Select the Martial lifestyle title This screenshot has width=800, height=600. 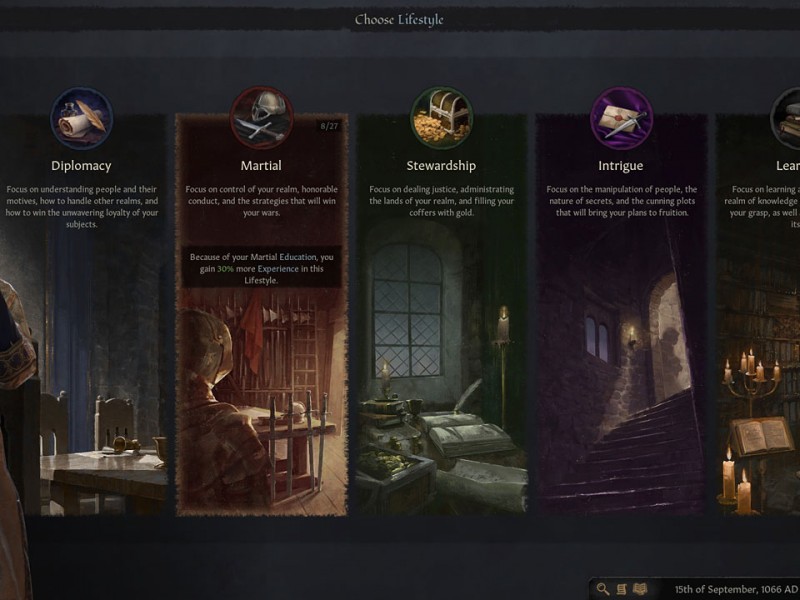click(261, 165)
